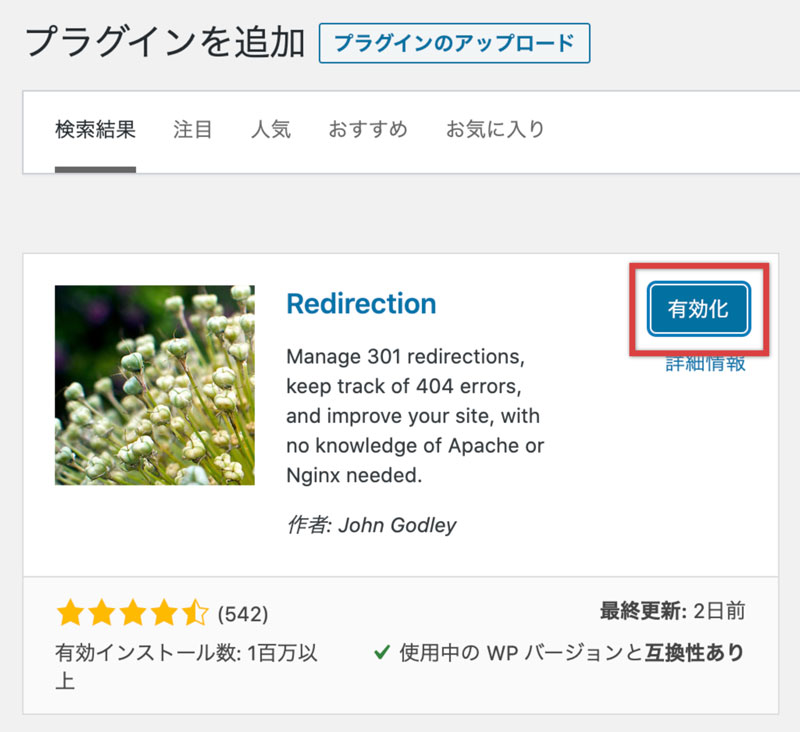The height and width of the screenshot is (732, 800).
Task: Open the Redirection plugin flower thumbnail
Action: [155, 385]
